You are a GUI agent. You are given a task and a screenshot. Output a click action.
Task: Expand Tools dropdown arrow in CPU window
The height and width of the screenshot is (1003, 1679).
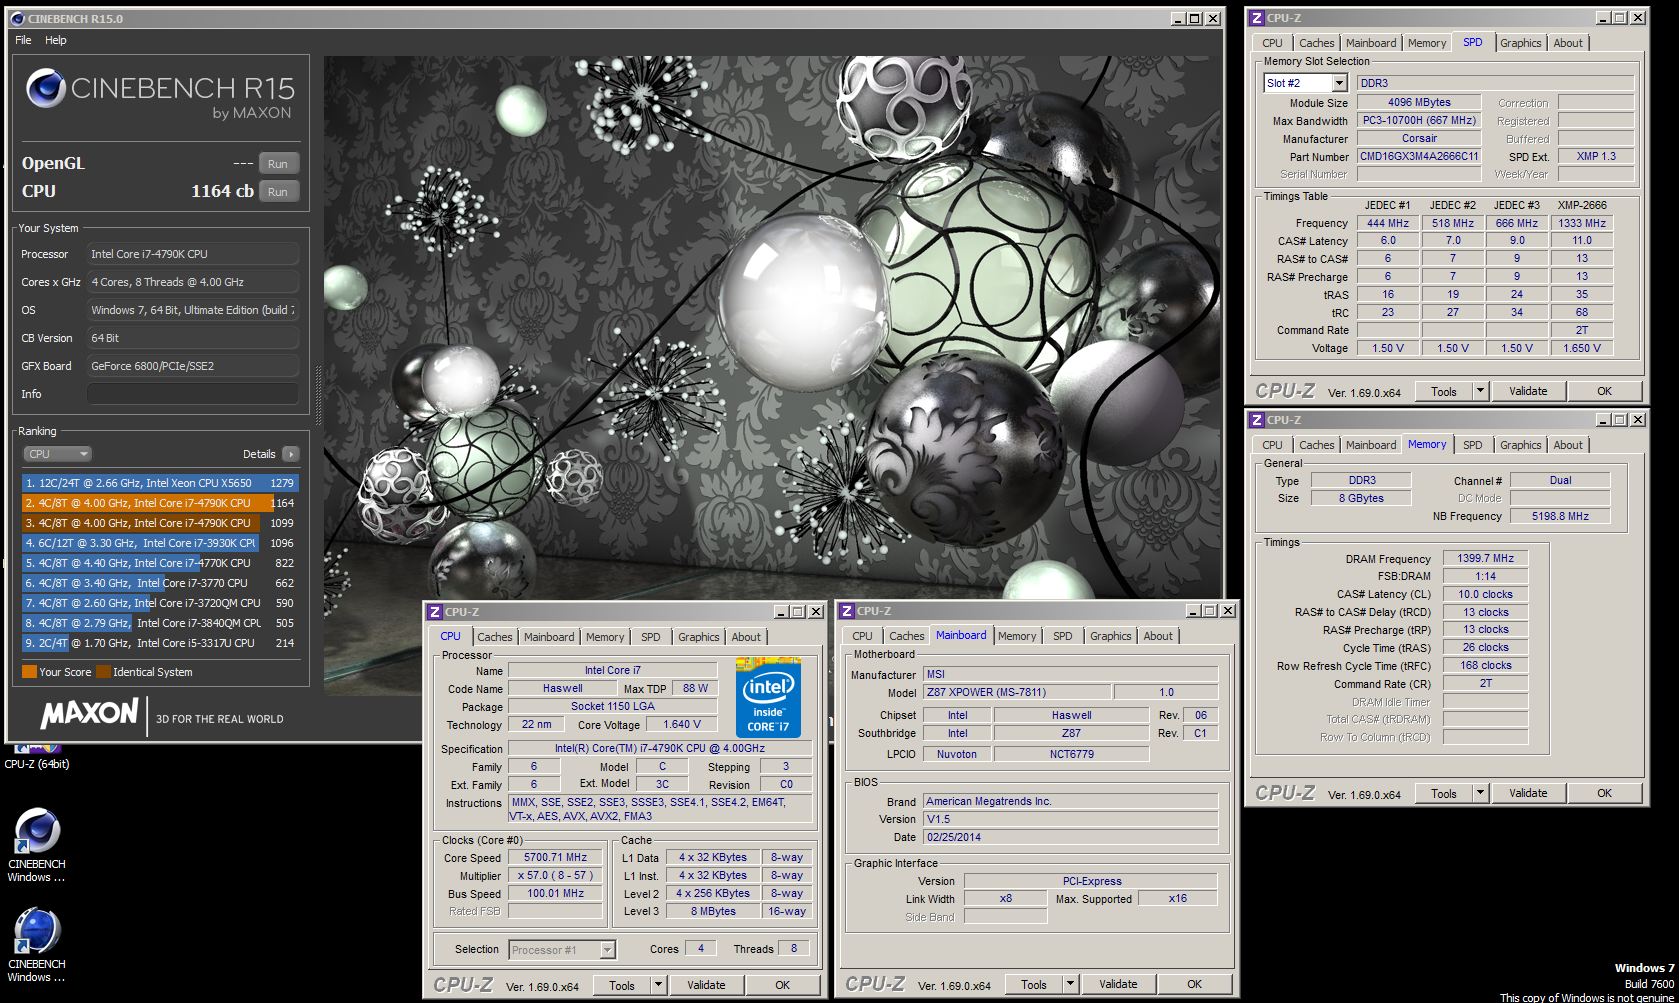[x=658, y=985]
